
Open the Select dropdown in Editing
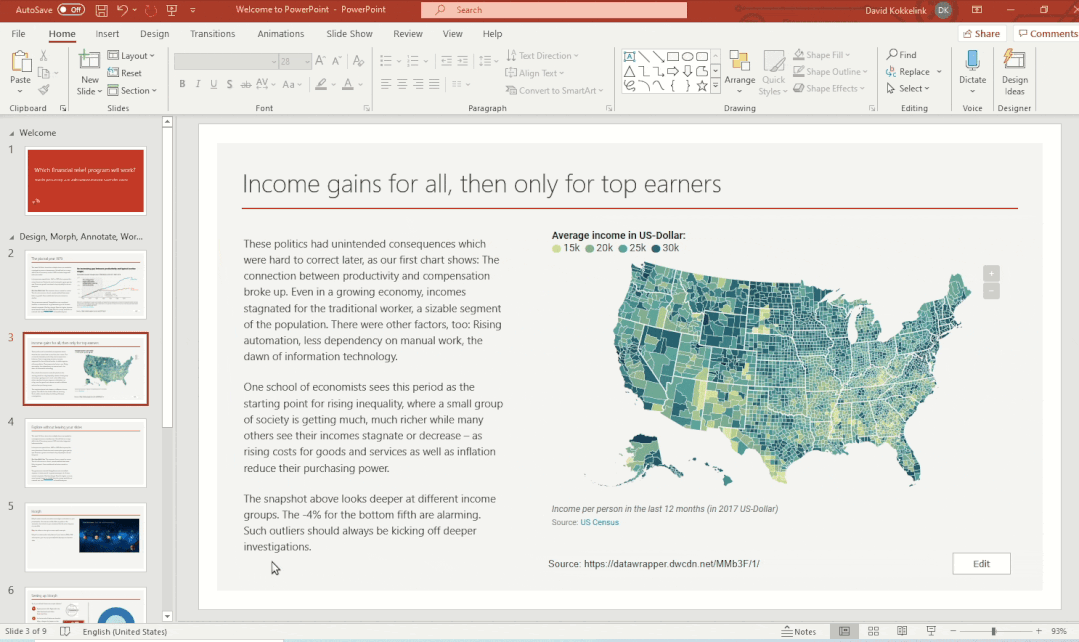908,88
